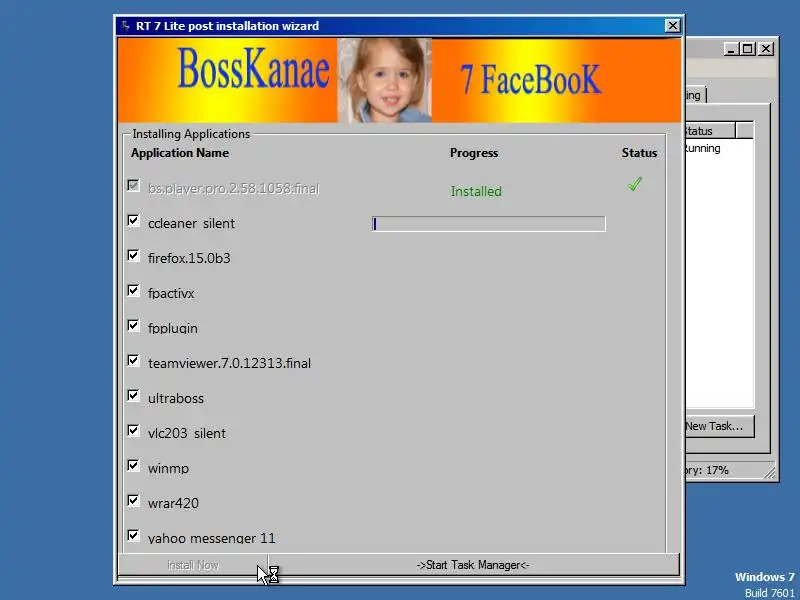The height and width of the screenshot is (600, 800).
Task: Uncheck the winmp checkbox
Action: pyautogui.click(x=133, y=465)
